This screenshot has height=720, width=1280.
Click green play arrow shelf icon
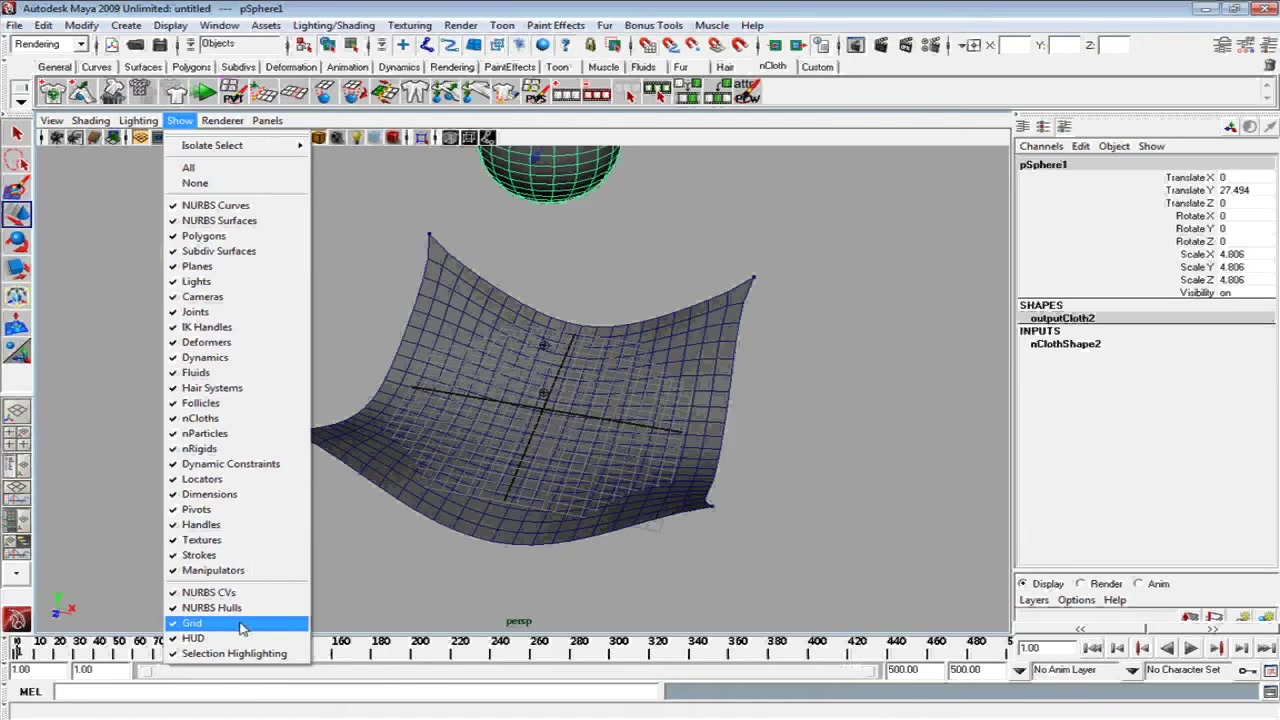click(x=204, y=94)
